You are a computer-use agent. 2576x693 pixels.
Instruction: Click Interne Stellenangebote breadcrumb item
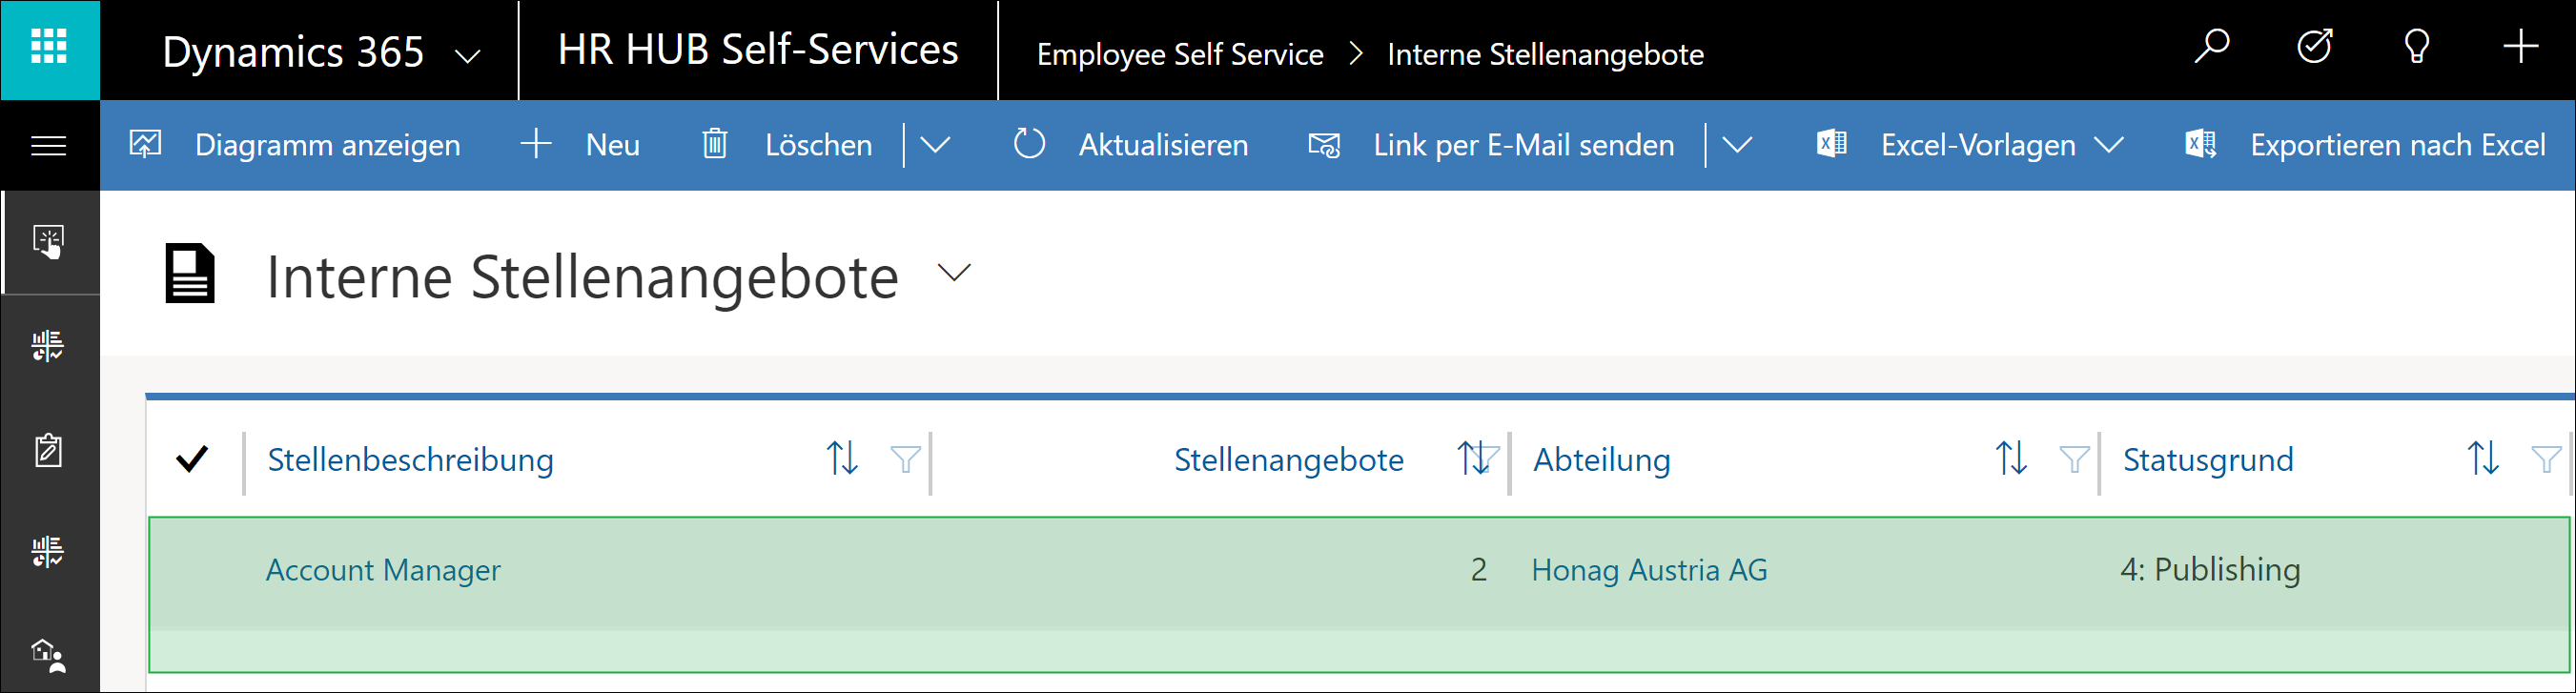[1545, 54]
